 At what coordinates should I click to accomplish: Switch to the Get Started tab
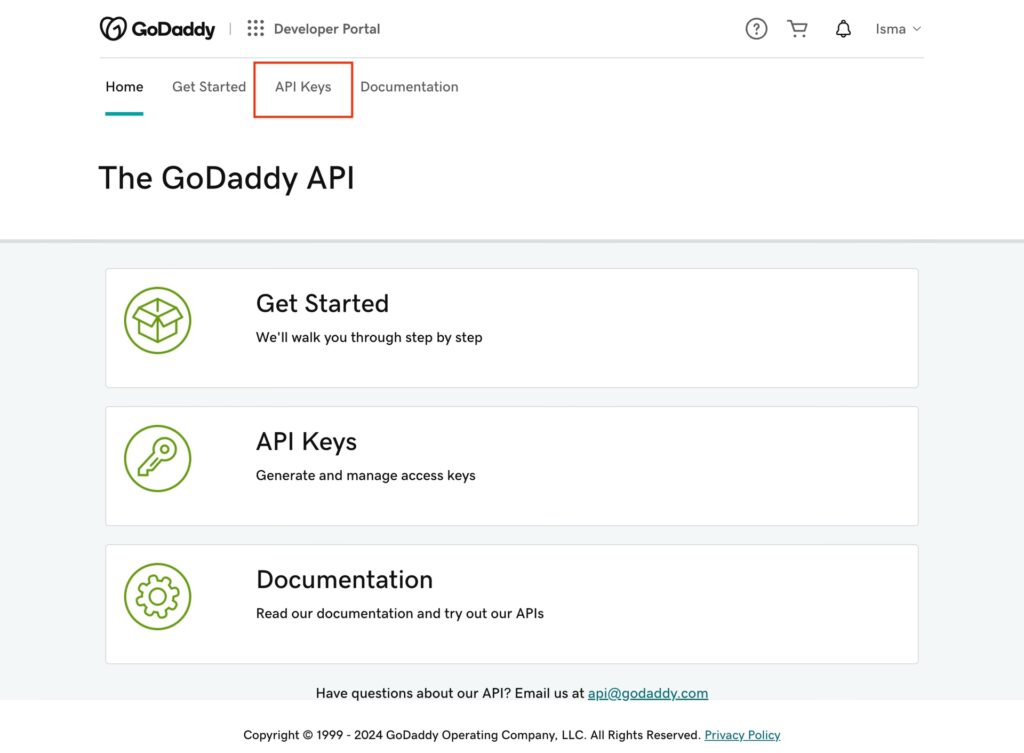point(209,87)
